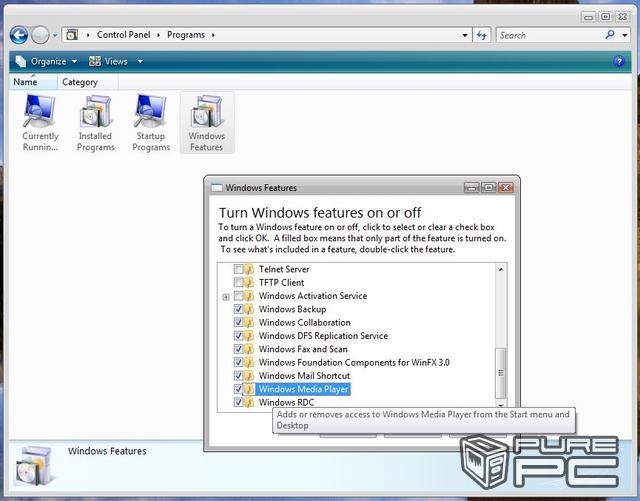Click the Control Panel breadcrumb
Screen dimensions: 640x501
(x=124, y=35)
